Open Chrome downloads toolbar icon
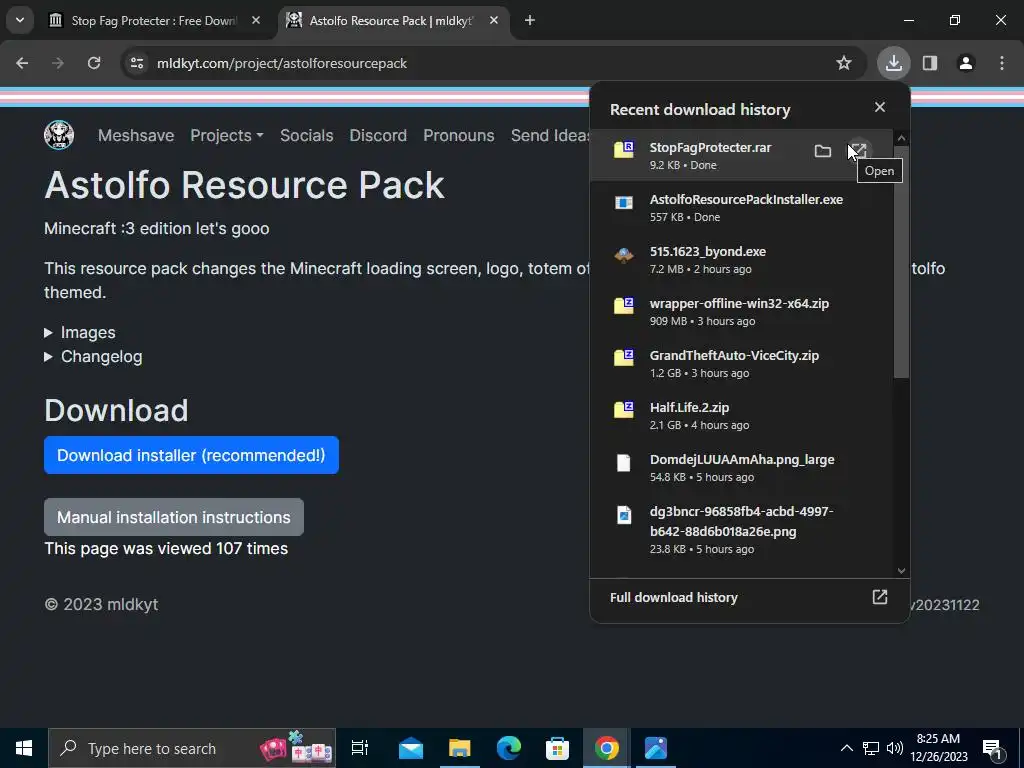This screenshot has height=768, width=1024. coord(893,63)
